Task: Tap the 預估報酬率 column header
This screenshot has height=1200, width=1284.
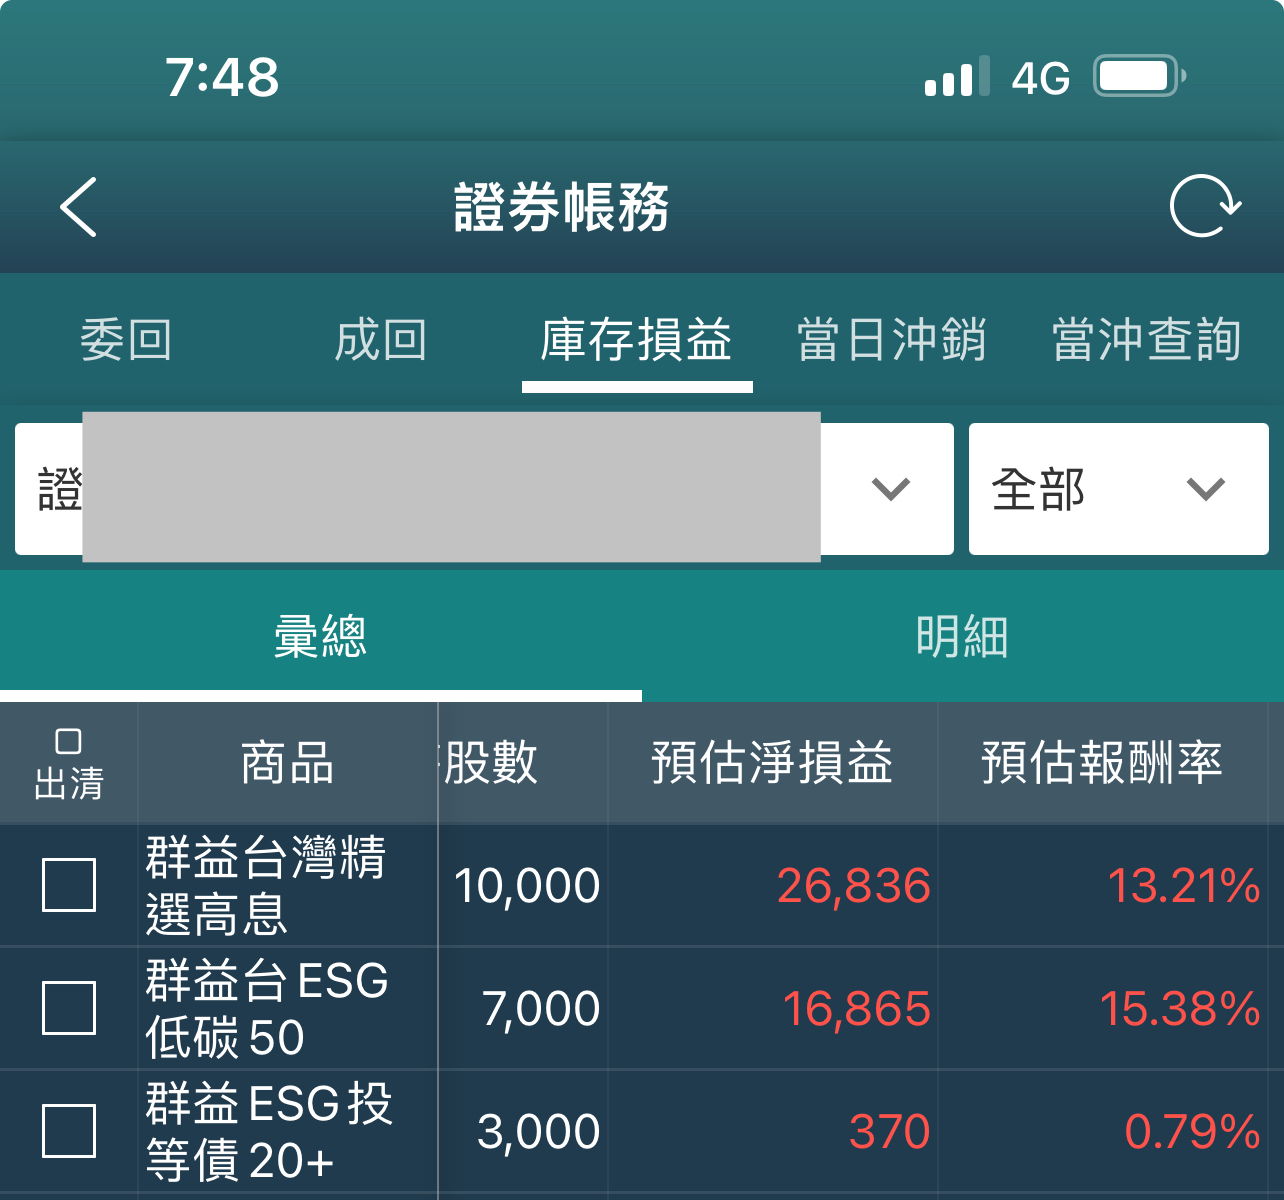Action: (1102, 763)
